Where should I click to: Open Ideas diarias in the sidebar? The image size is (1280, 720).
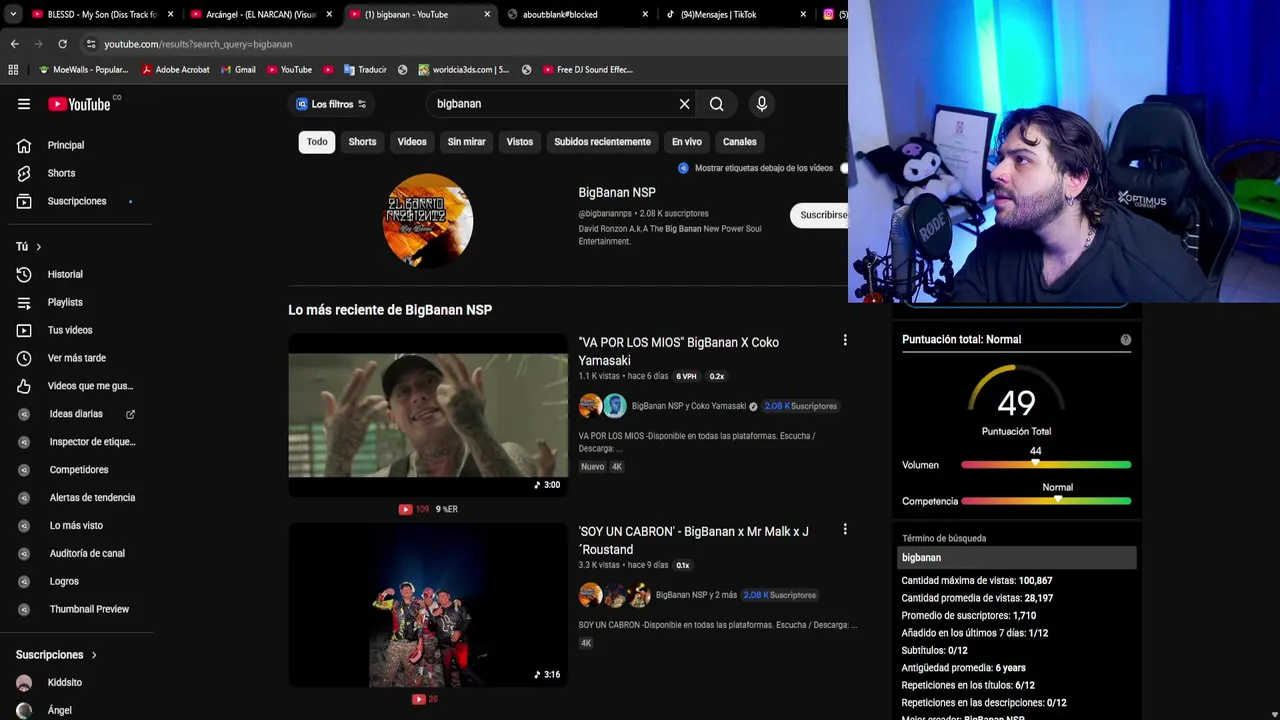77,414
